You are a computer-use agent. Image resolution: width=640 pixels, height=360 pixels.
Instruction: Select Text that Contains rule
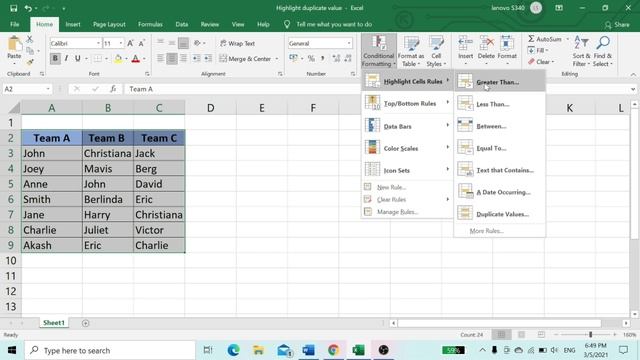(x=500, y=170)
